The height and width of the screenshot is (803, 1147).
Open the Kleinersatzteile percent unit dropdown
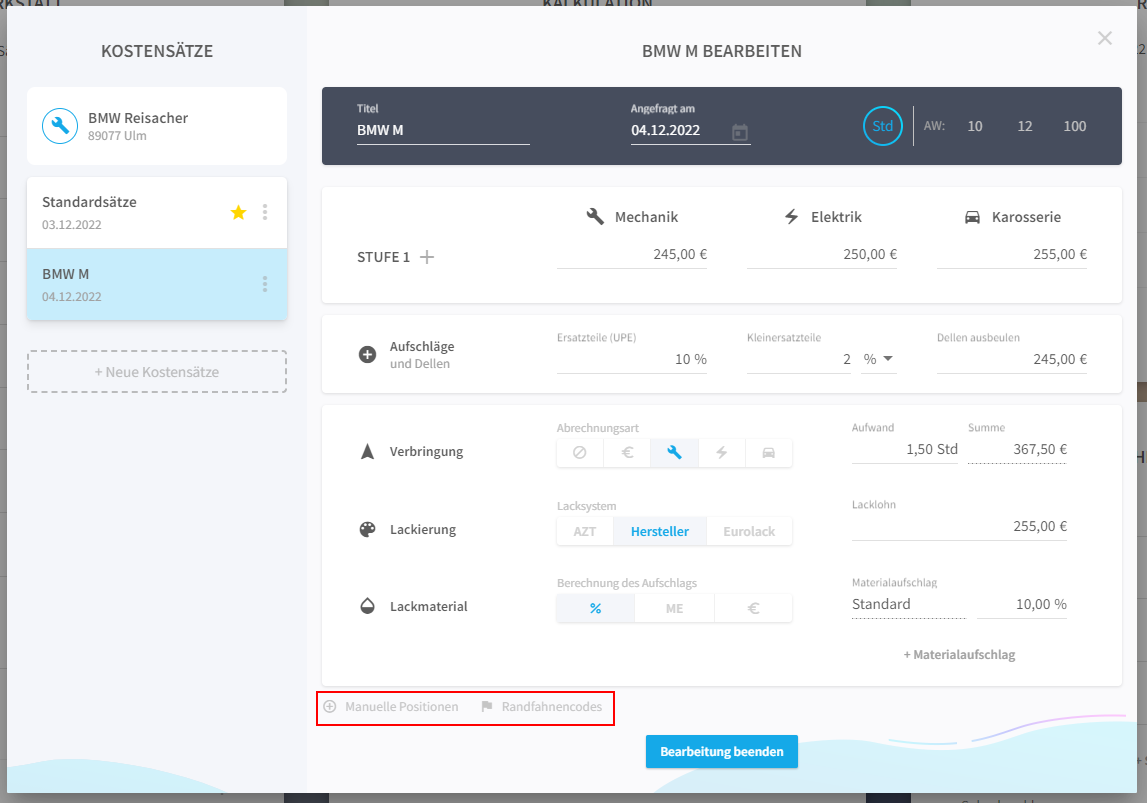pyautogui.click(x=879, y=359)
